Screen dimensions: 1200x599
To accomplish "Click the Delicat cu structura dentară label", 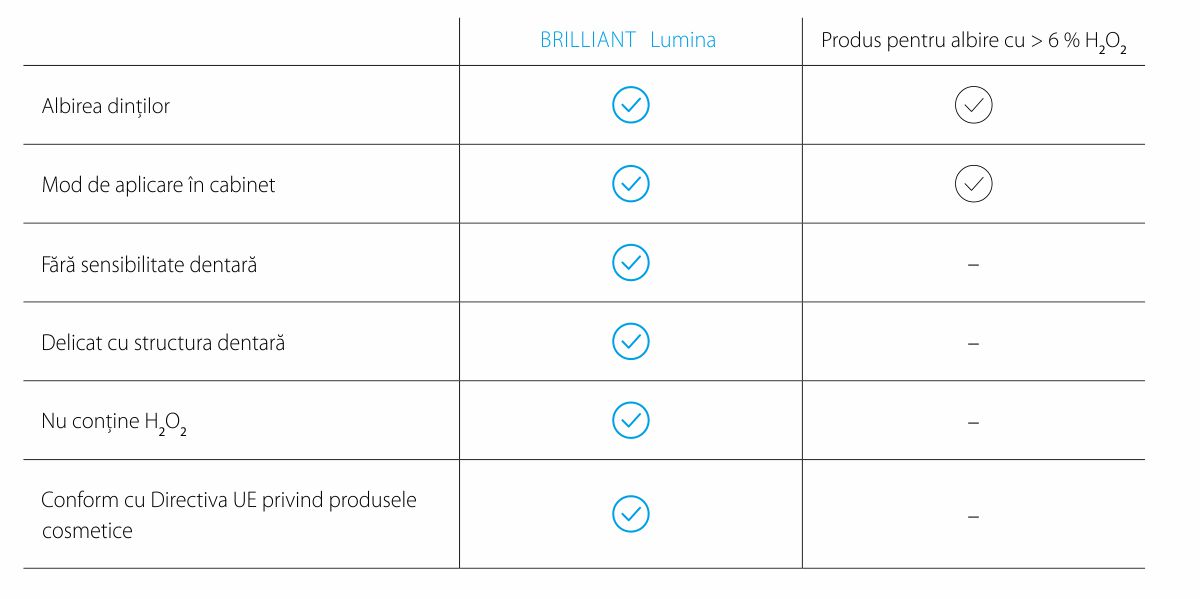I will point(163,343).
